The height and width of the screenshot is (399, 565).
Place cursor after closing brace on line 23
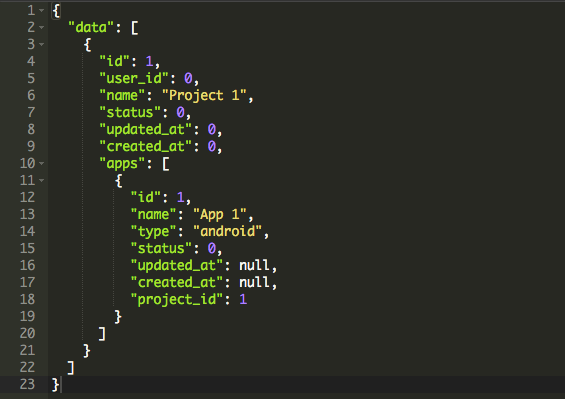pos(61,385)
